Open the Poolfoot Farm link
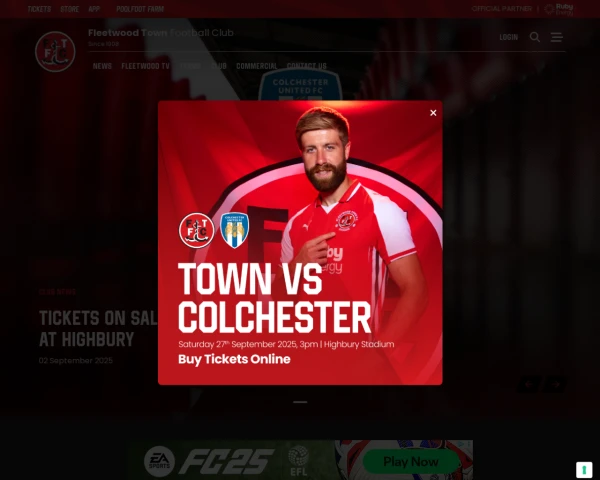 tap(140, 9)
